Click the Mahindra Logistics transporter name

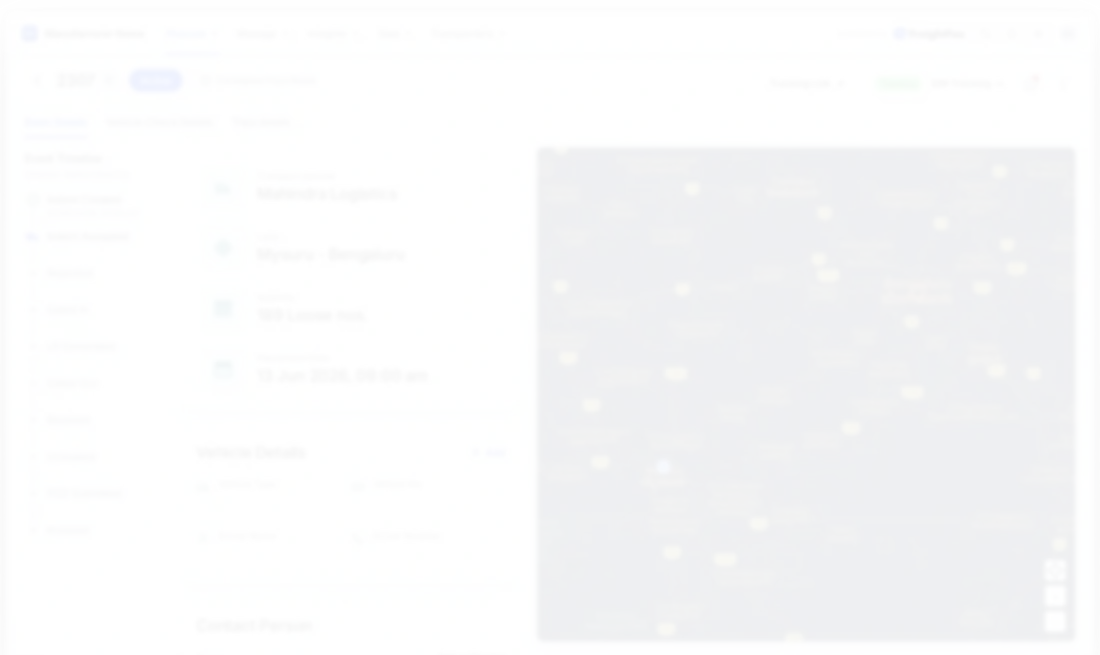click(x=327, y=194)
